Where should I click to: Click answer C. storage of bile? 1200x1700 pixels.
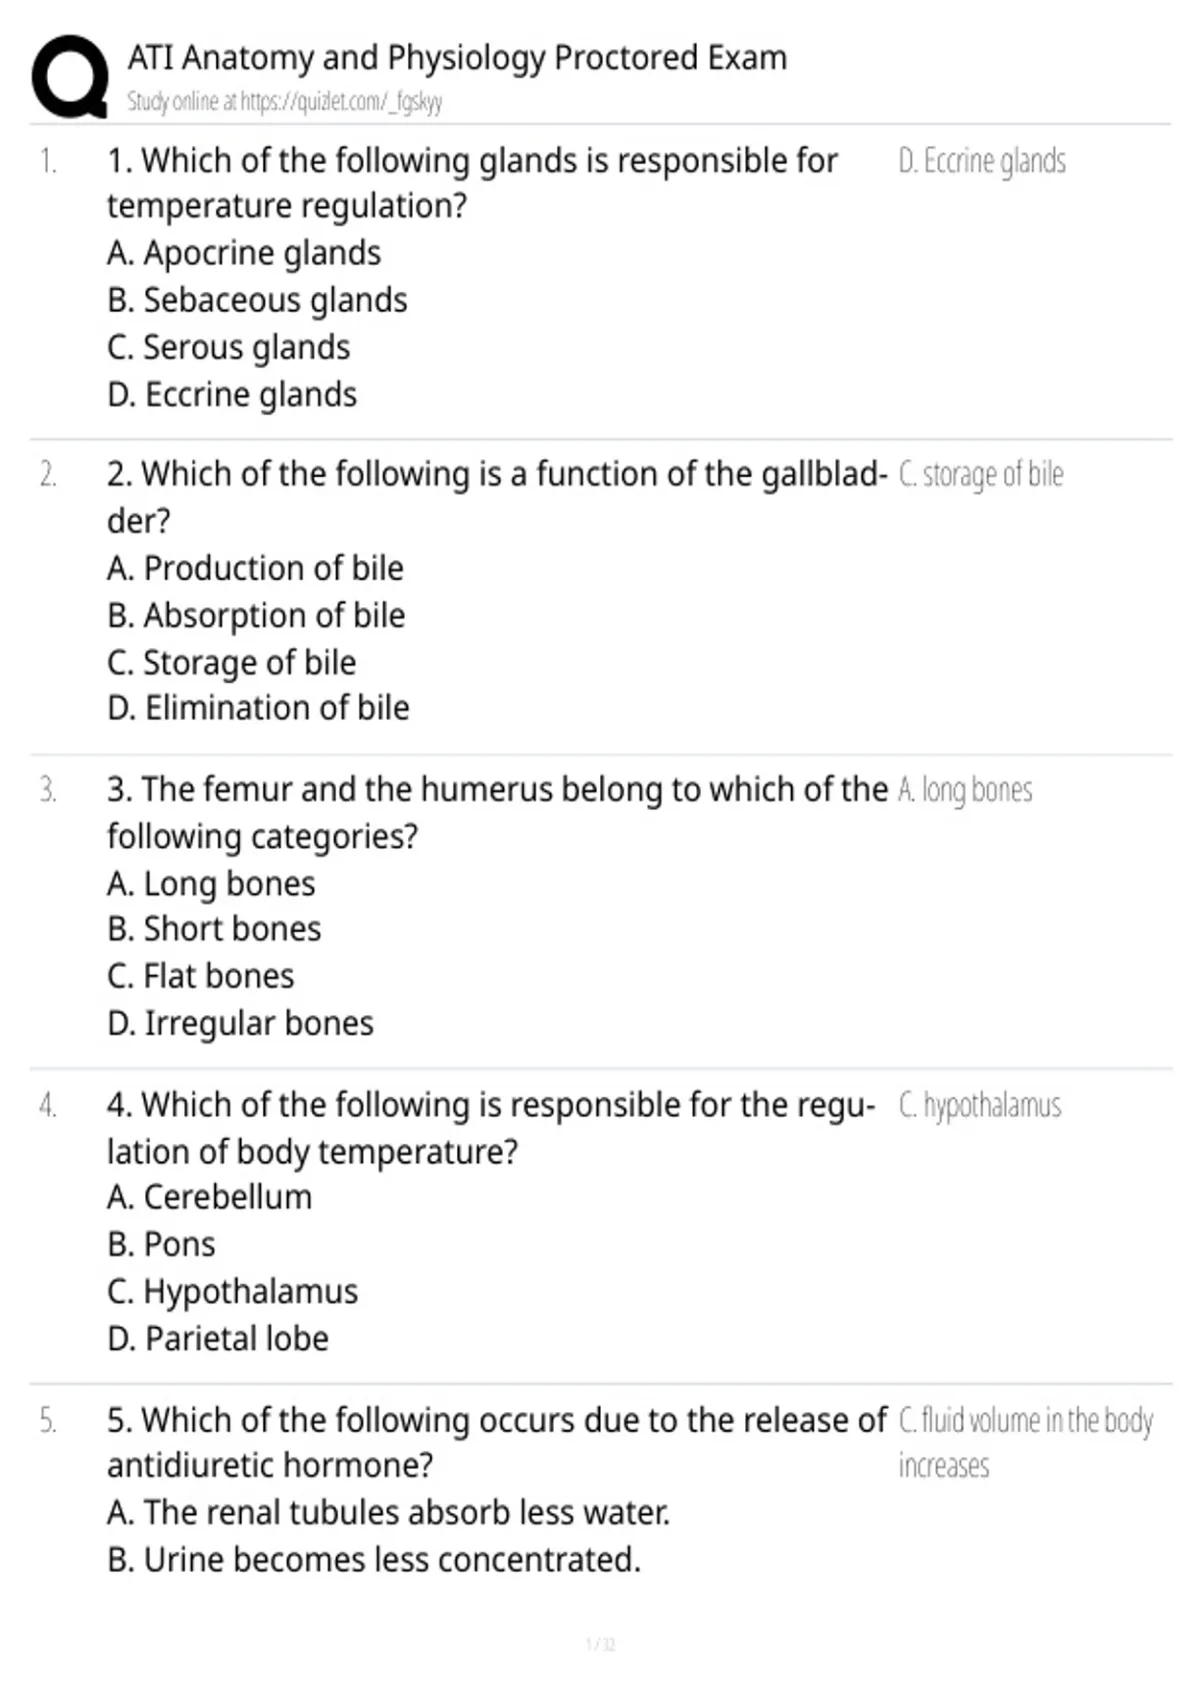tap(981, 475)
